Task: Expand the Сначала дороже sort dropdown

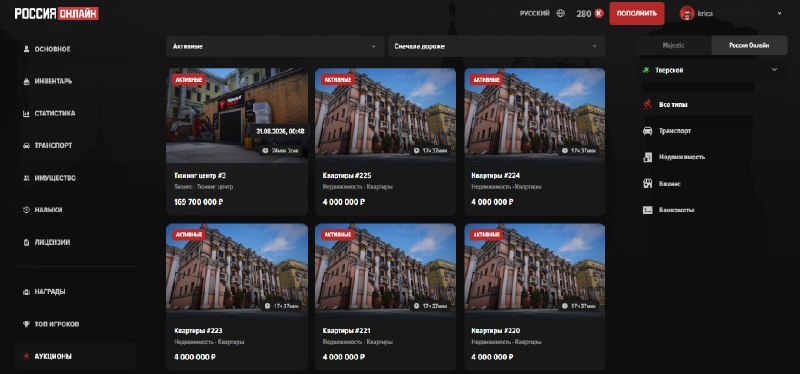Action: [x=496, y=46]
